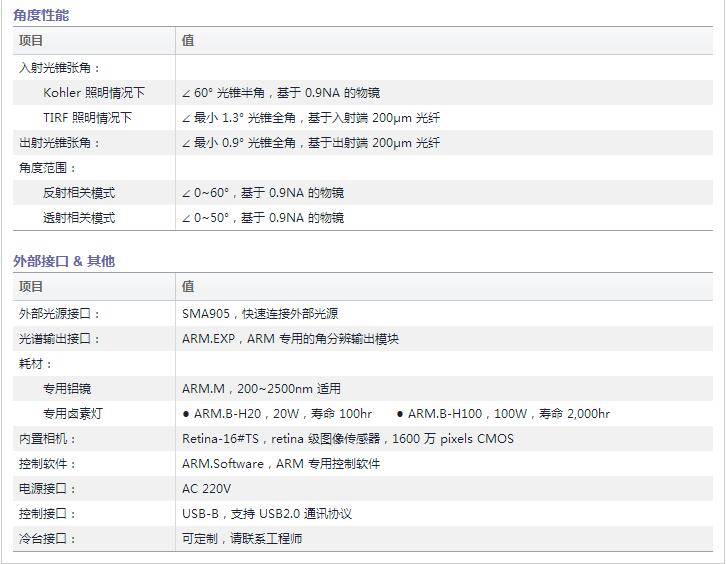Click the 冷台接口 row label
Viewport: 726px width, 564px height.
(x=47, y=539)
